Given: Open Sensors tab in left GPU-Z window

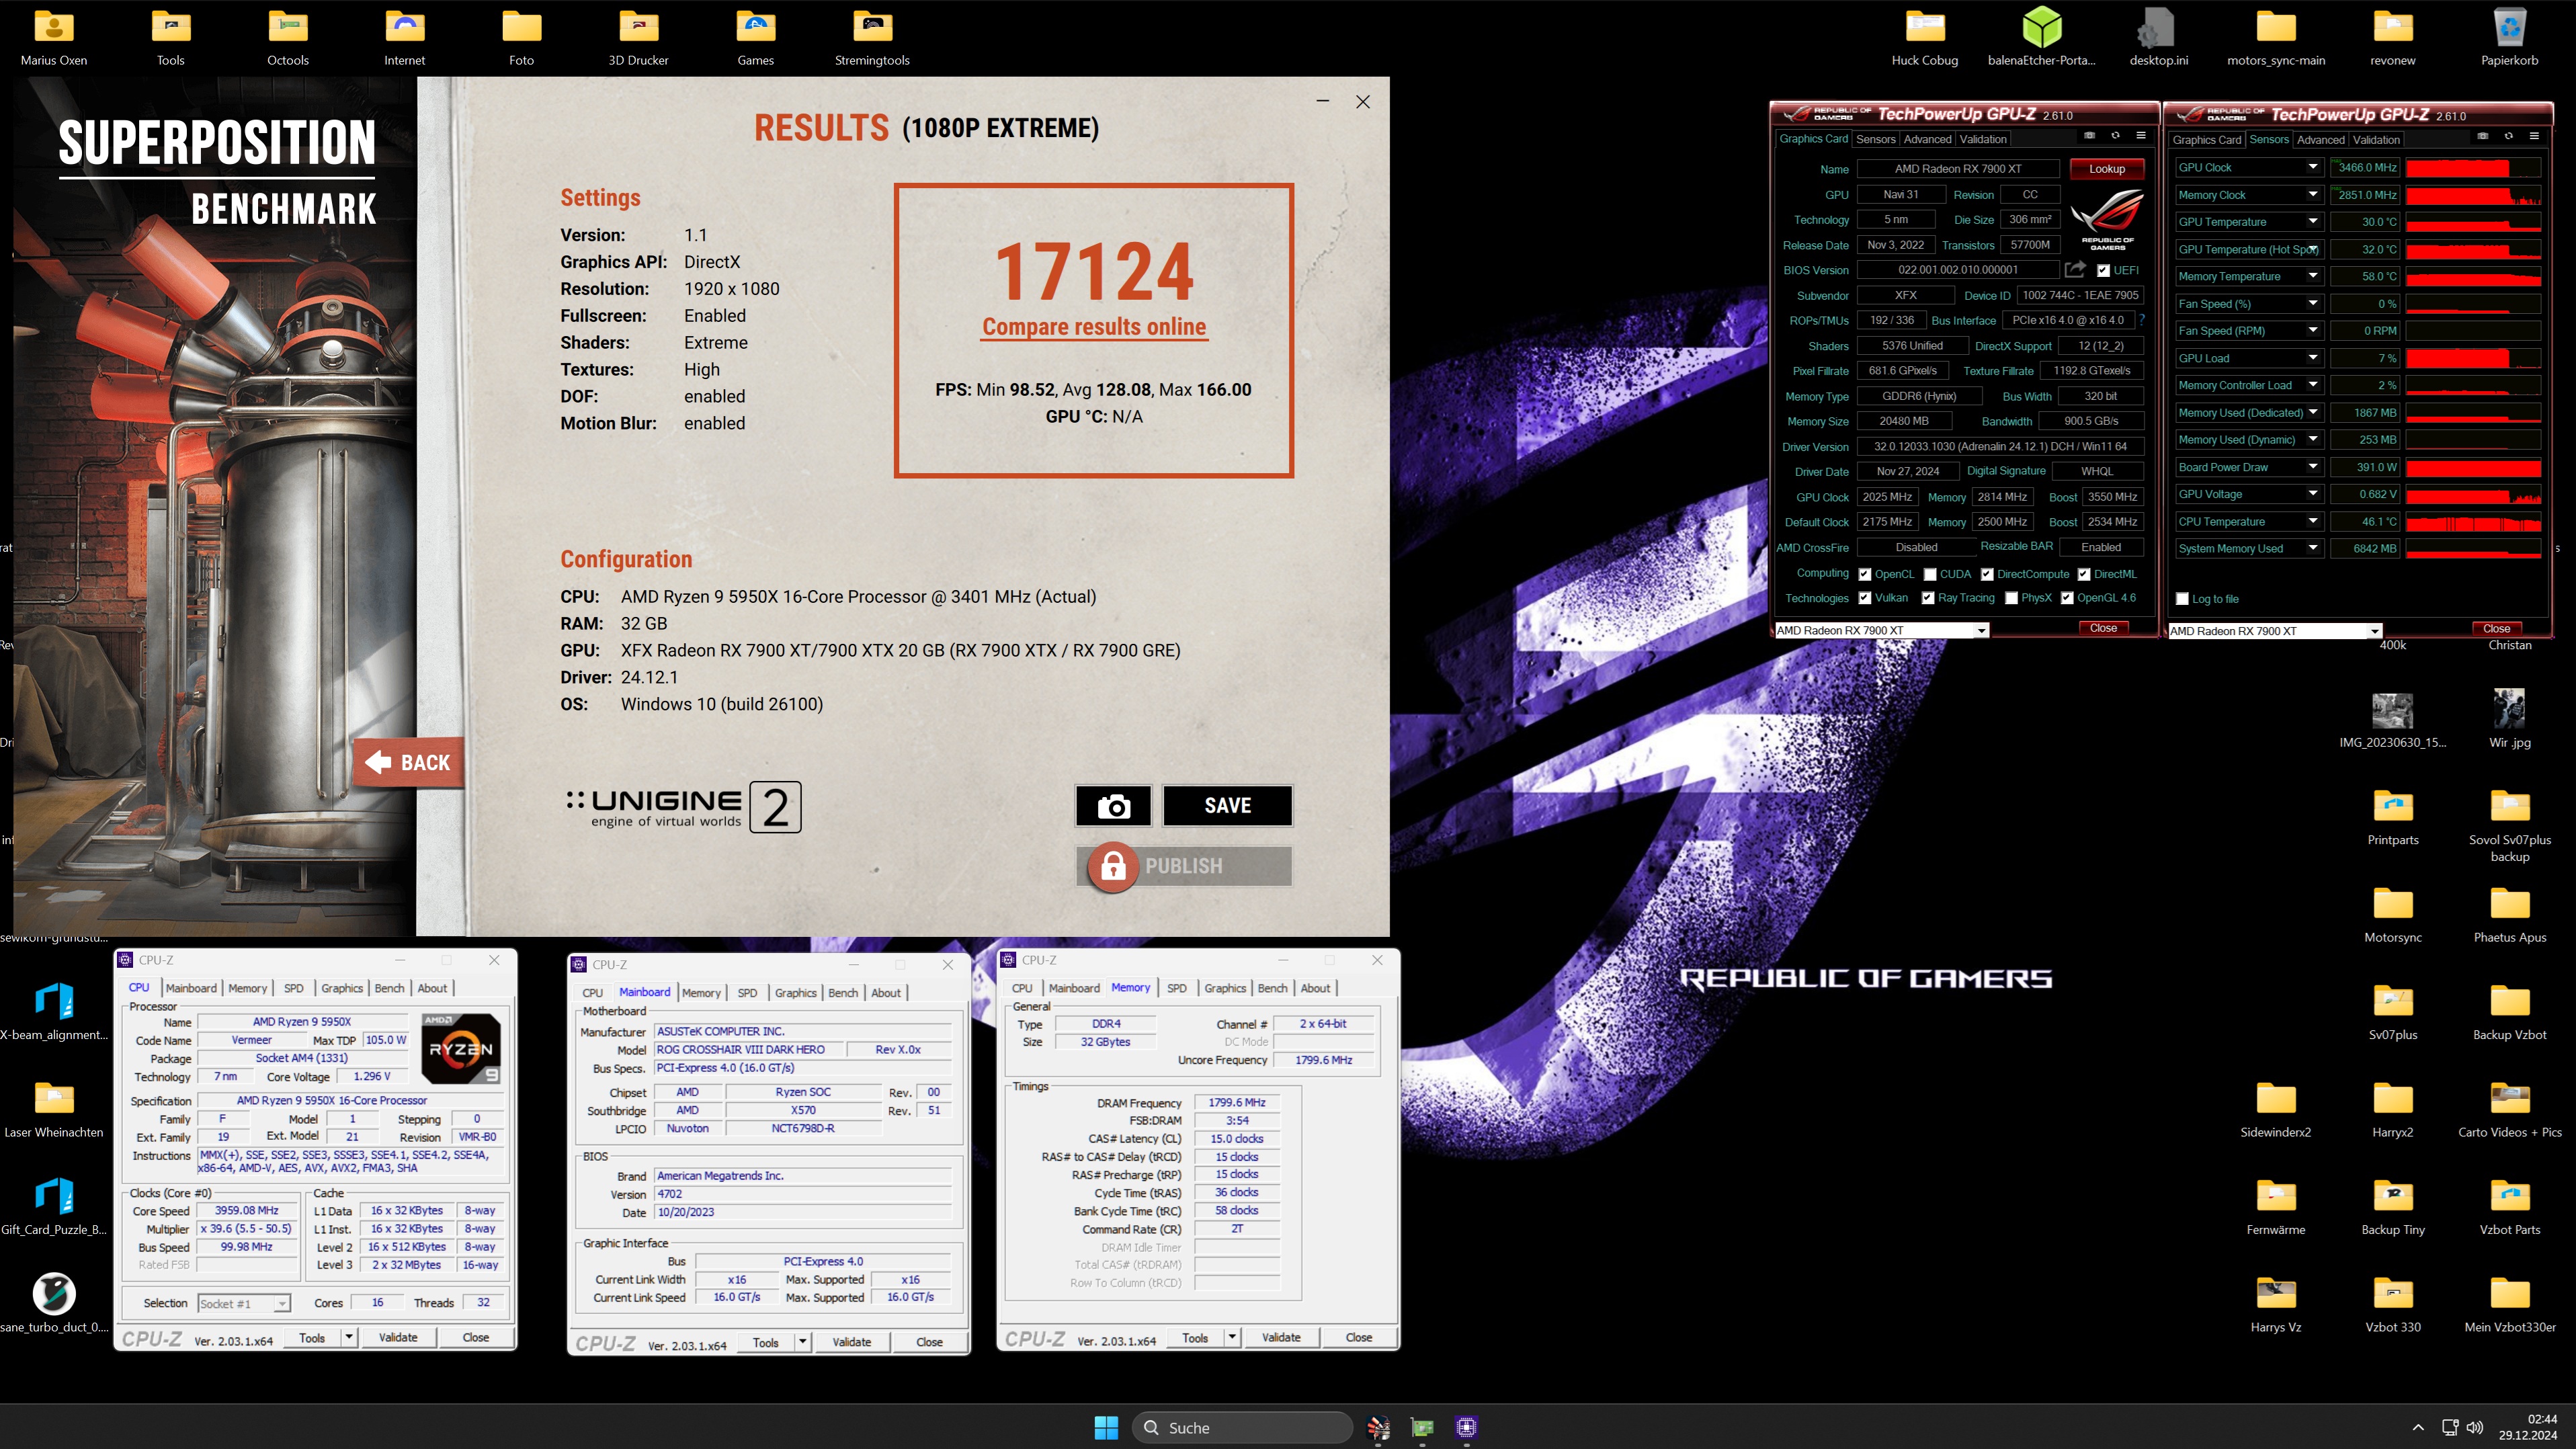Looking at the screenshot, I should pyautogui.click(x=1875, y=139).
